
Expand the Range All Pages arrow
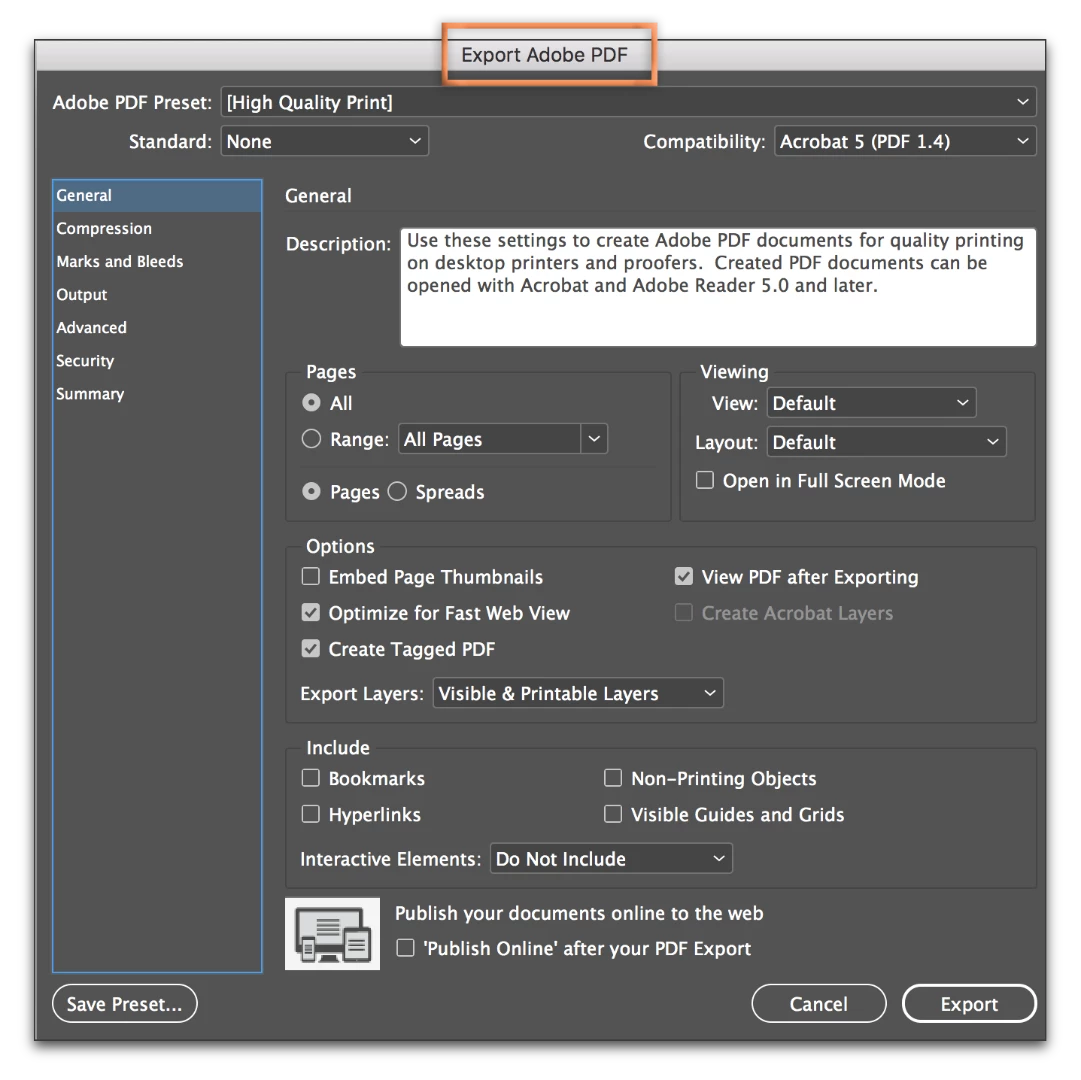pyautogui.click(x=594, y=438)
